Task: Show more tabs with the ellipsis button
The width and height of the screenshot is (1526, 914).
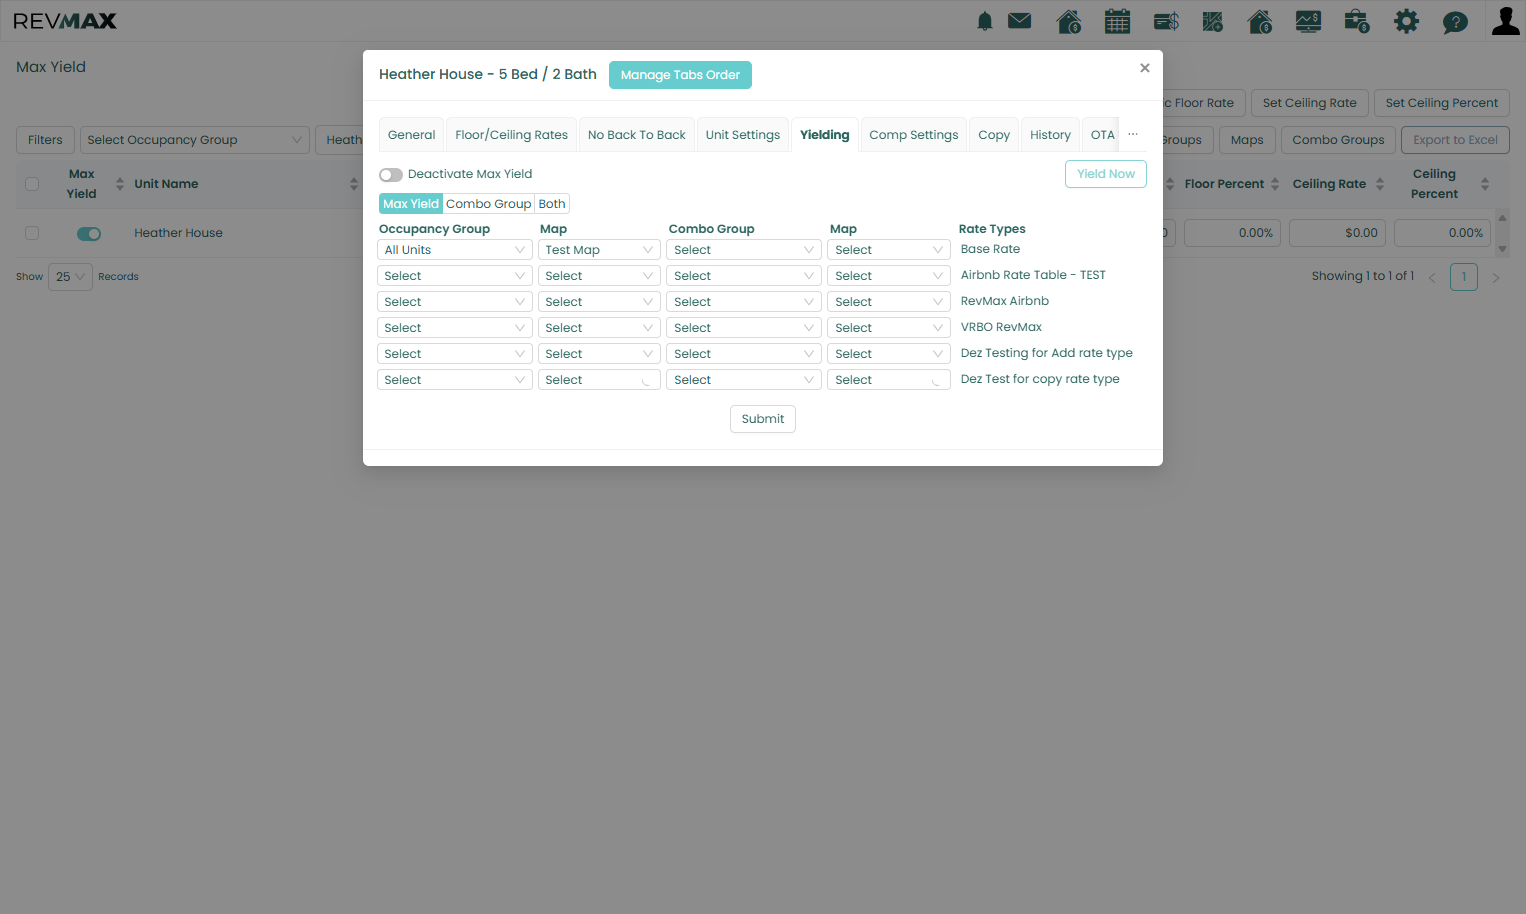Action: coord(1133,134)
